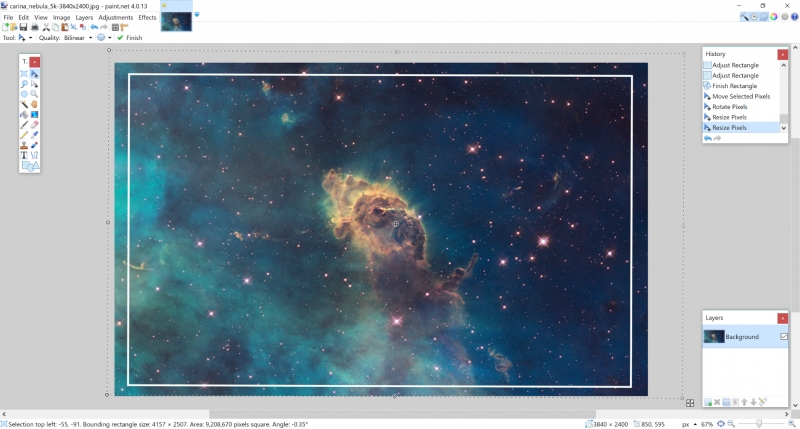Open the Layers menu
The image size is (800, 429).
[84, 17]
